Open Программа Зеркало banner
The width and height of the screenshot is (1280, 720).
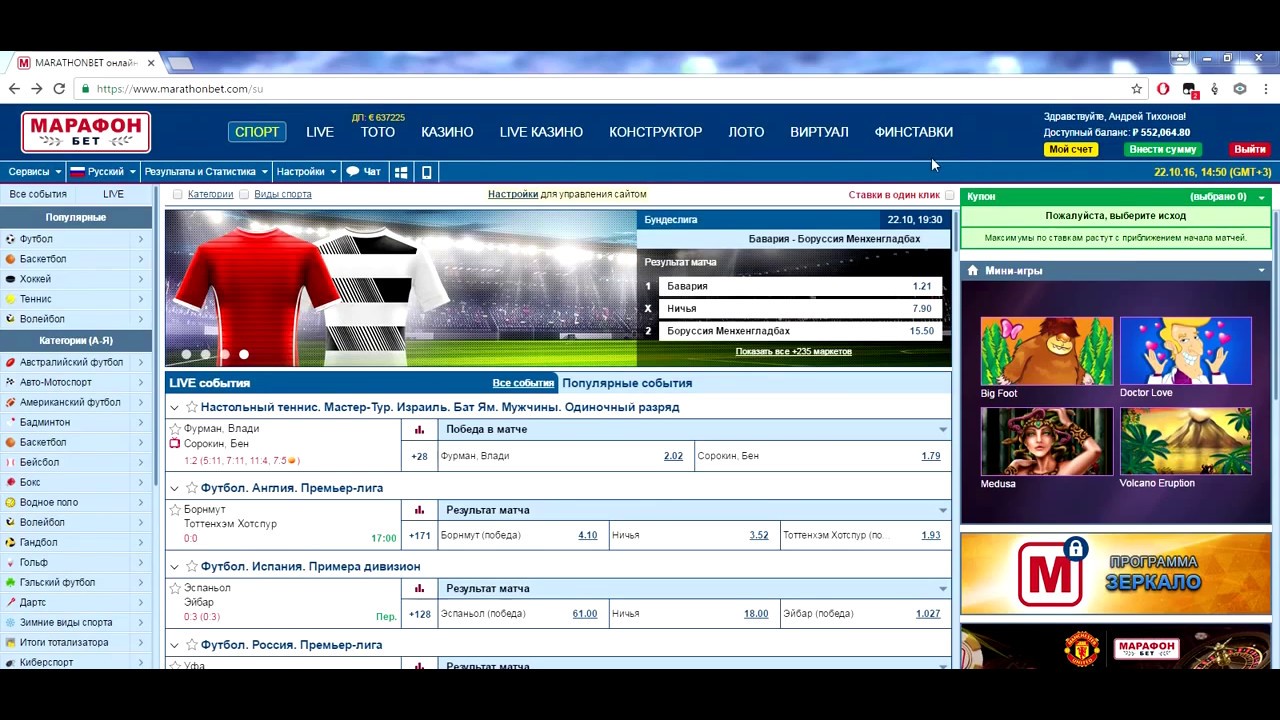[1116, 573]
